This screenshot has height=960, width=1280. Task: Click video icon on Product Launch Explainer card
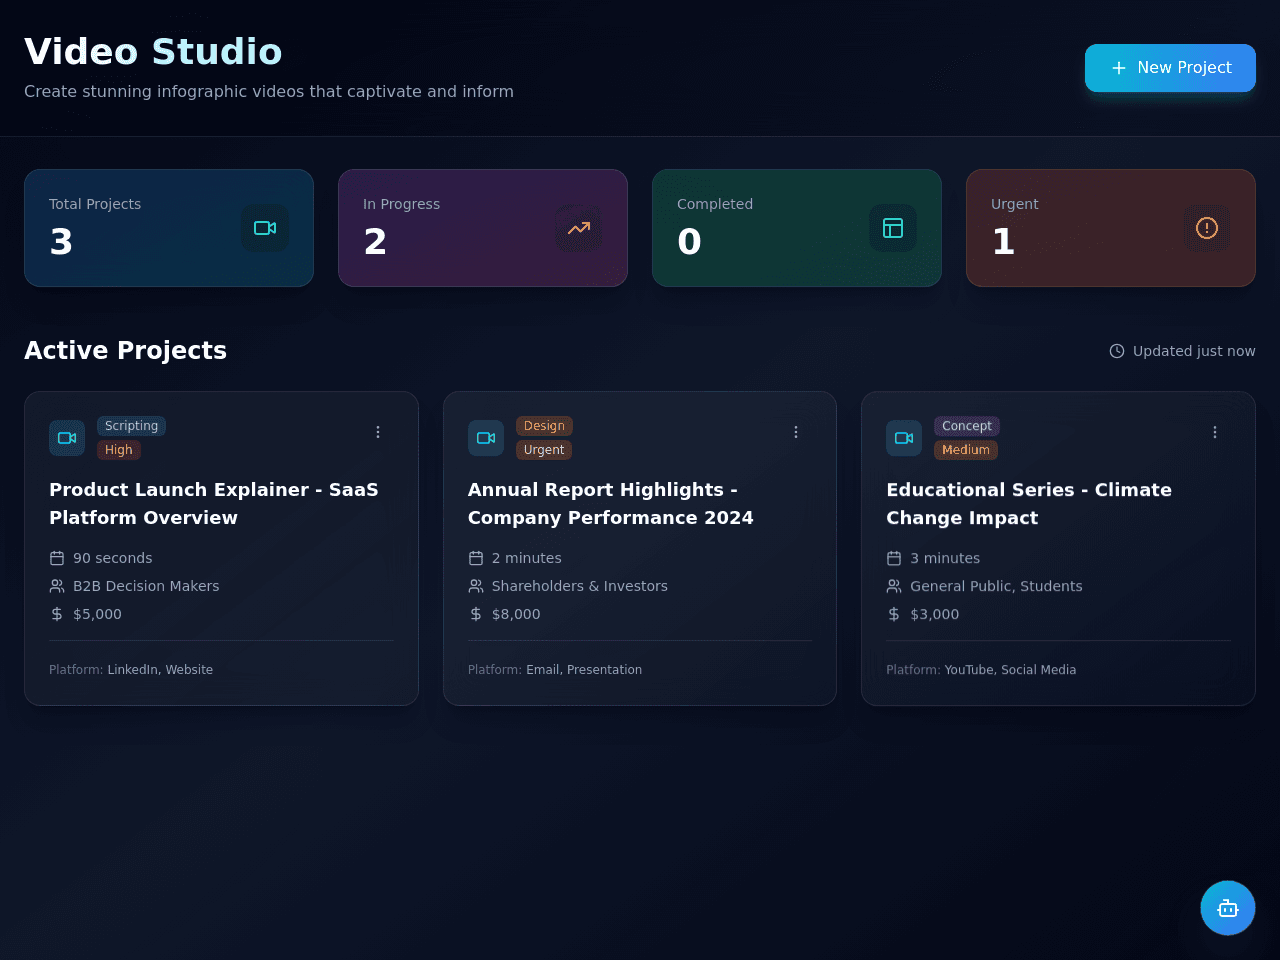pos(67,438)
